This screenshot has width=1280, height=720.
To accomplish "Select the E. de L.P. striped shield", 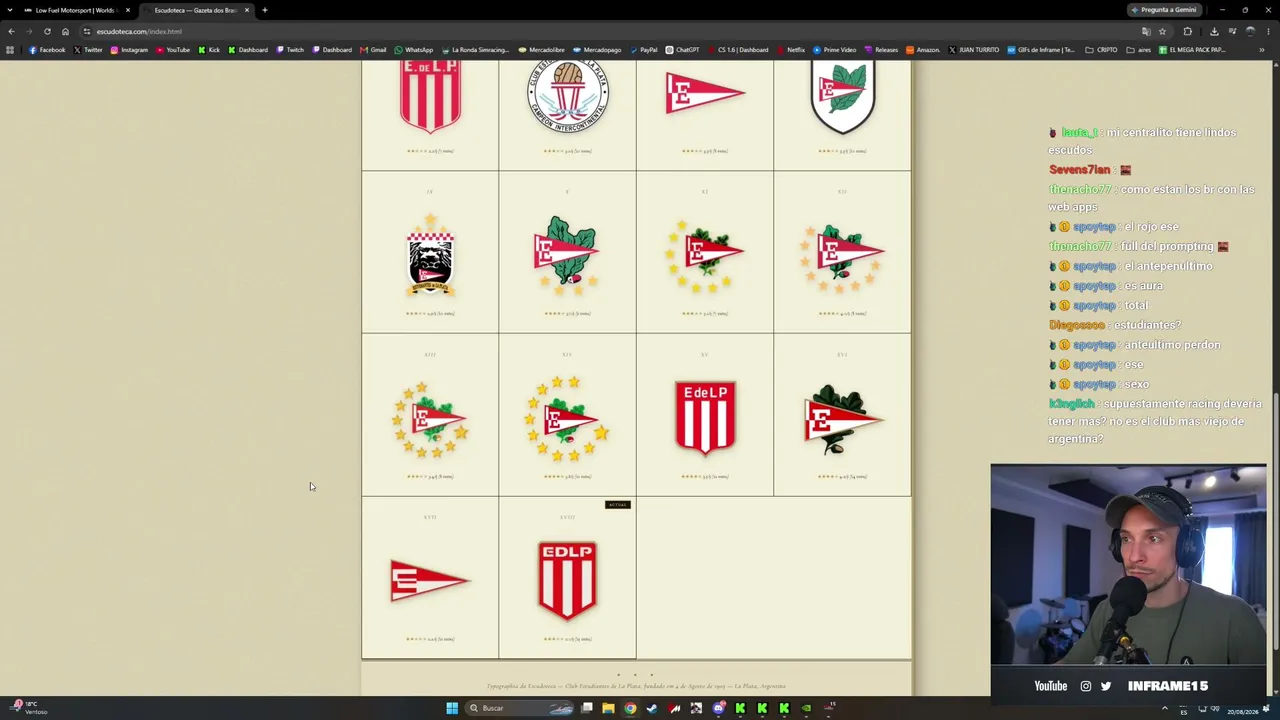I will click(x=430, y=95).
